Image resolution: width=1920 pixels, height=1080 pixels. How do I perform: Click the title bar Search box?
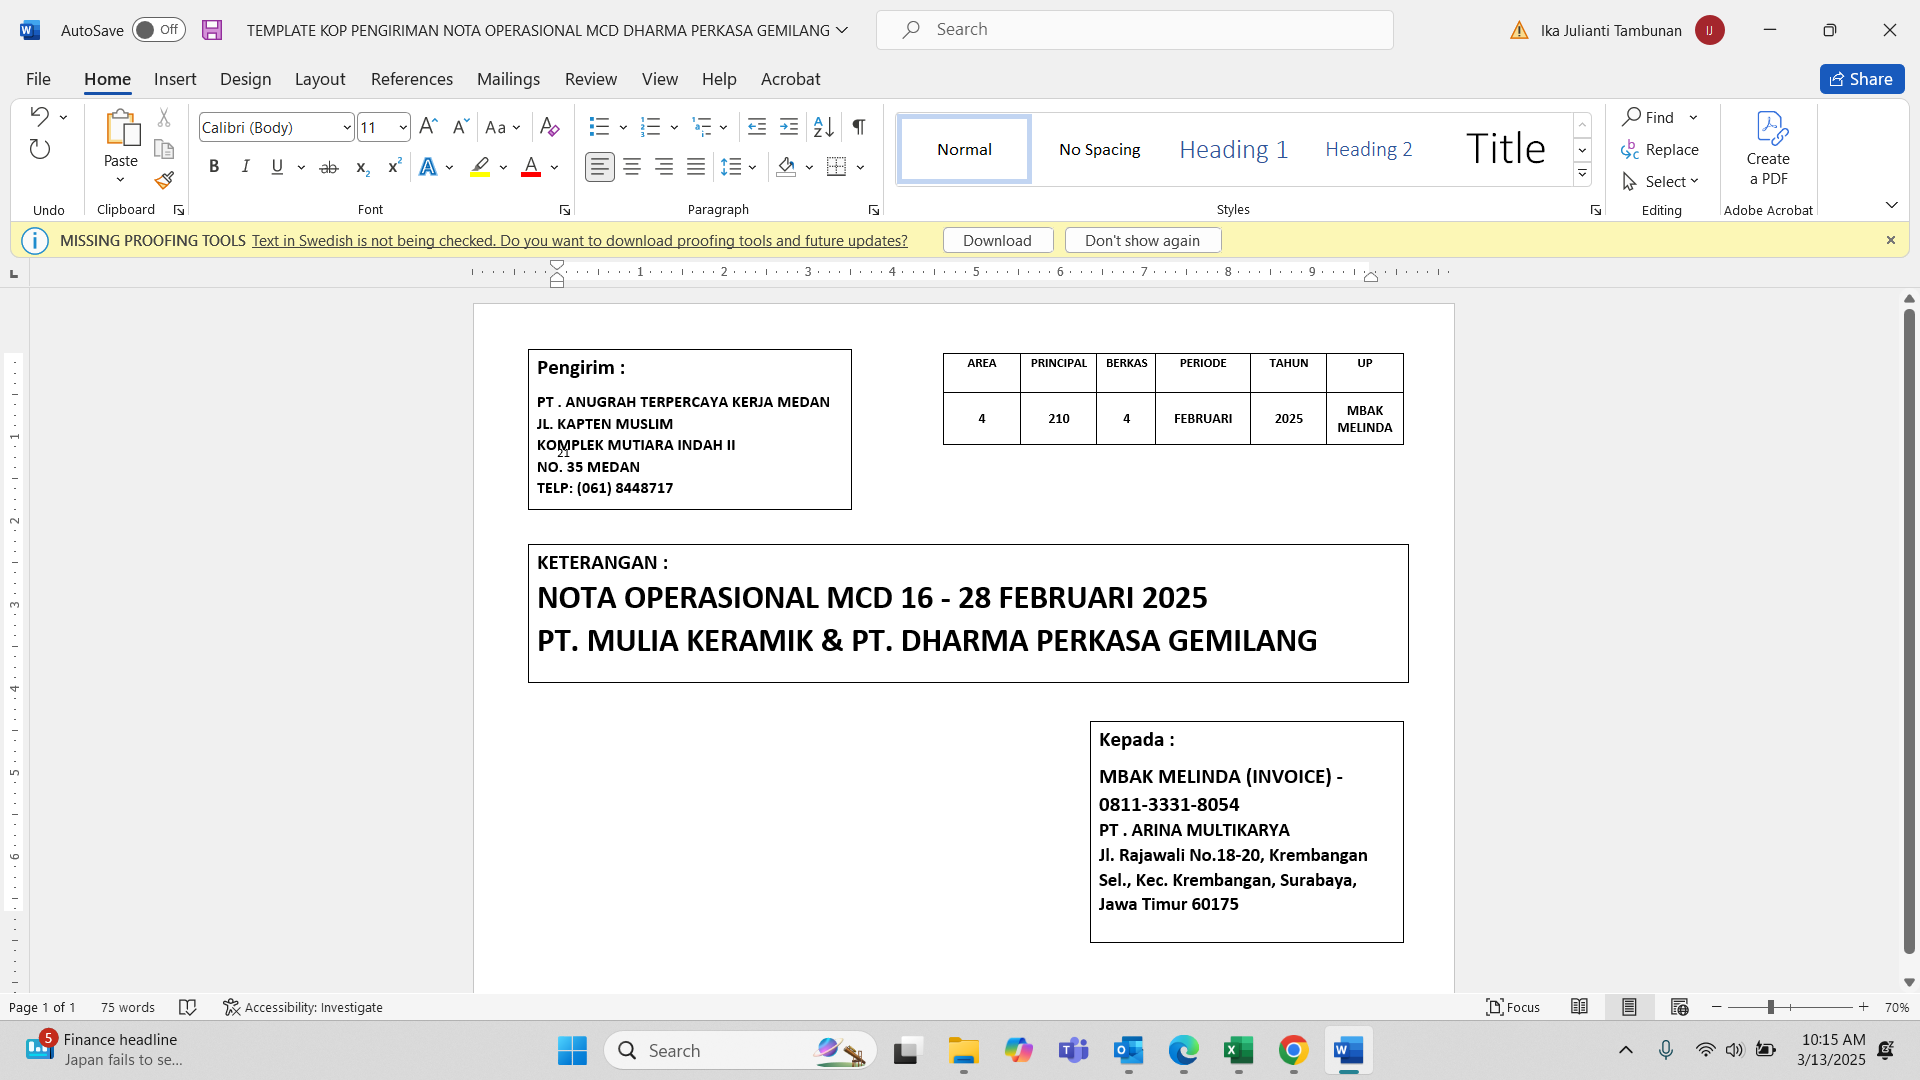[1135, 30]
